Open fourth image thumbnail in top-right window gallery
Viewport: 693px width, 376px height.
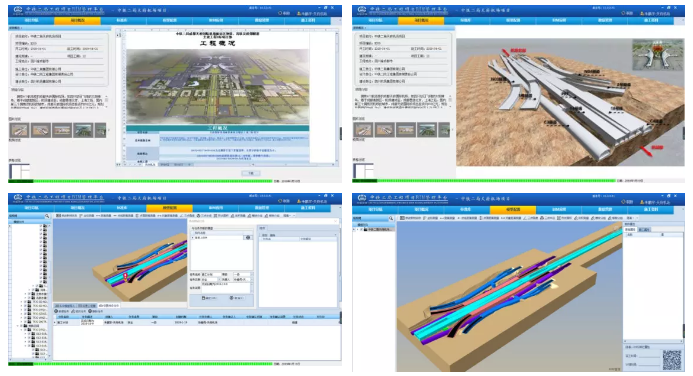pyautogui.click(x=426, y=130)
